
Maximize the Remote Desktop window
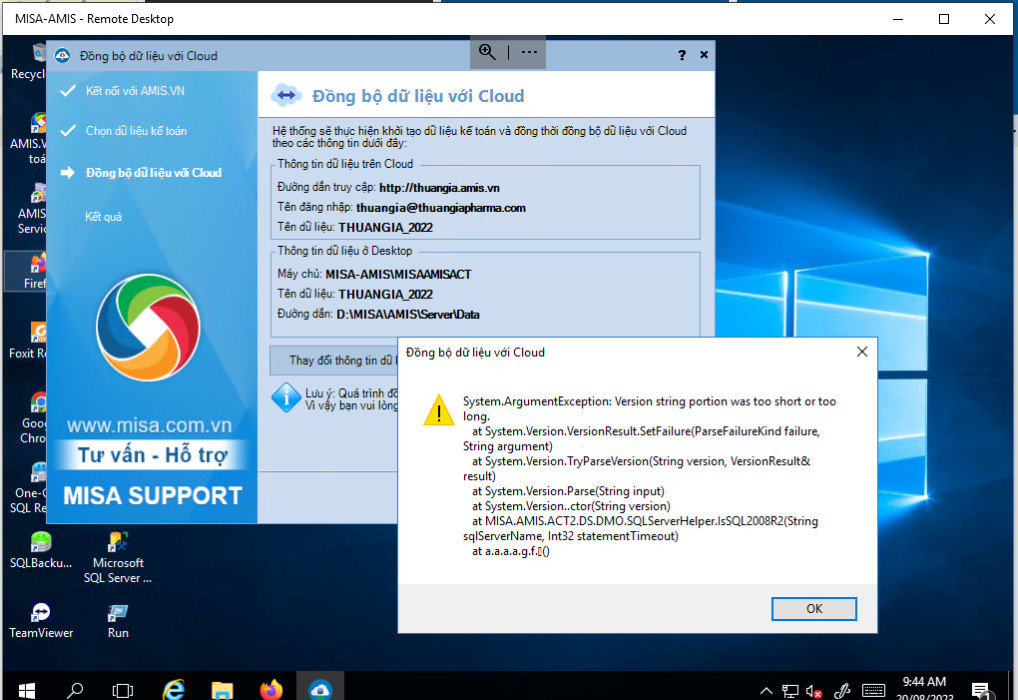point(944,19)
